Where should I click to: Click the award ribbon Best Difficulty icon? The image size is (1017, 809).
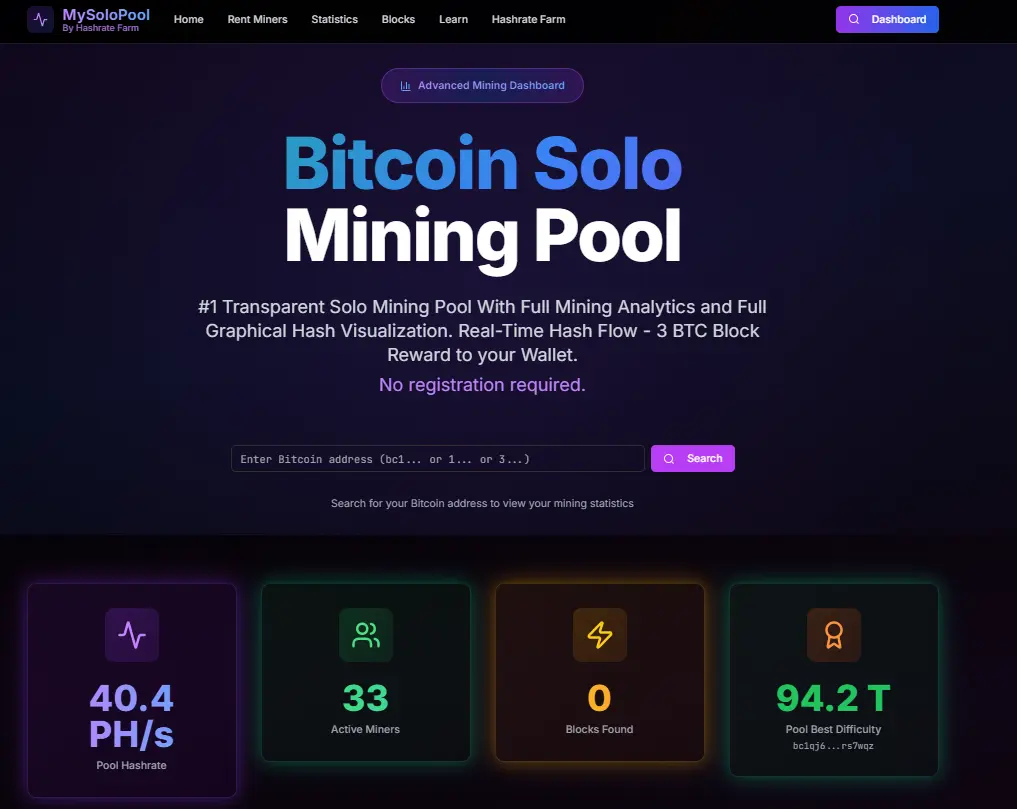834,635
